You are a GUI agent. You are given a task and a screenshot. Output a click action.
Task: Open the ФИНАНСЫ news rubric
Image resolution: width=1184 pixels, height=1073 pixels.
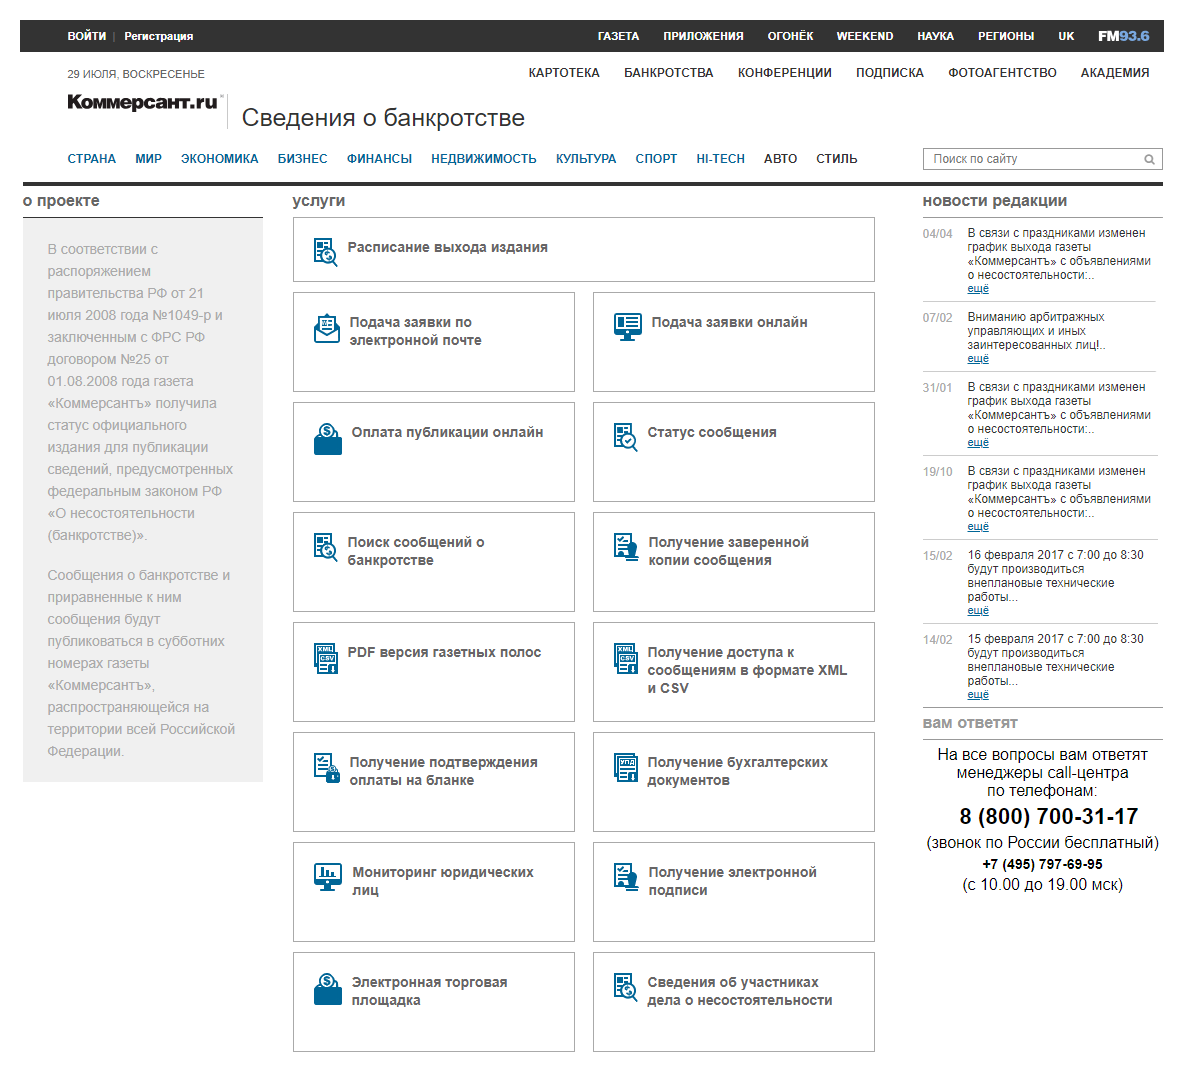click(x=379, y=159)
